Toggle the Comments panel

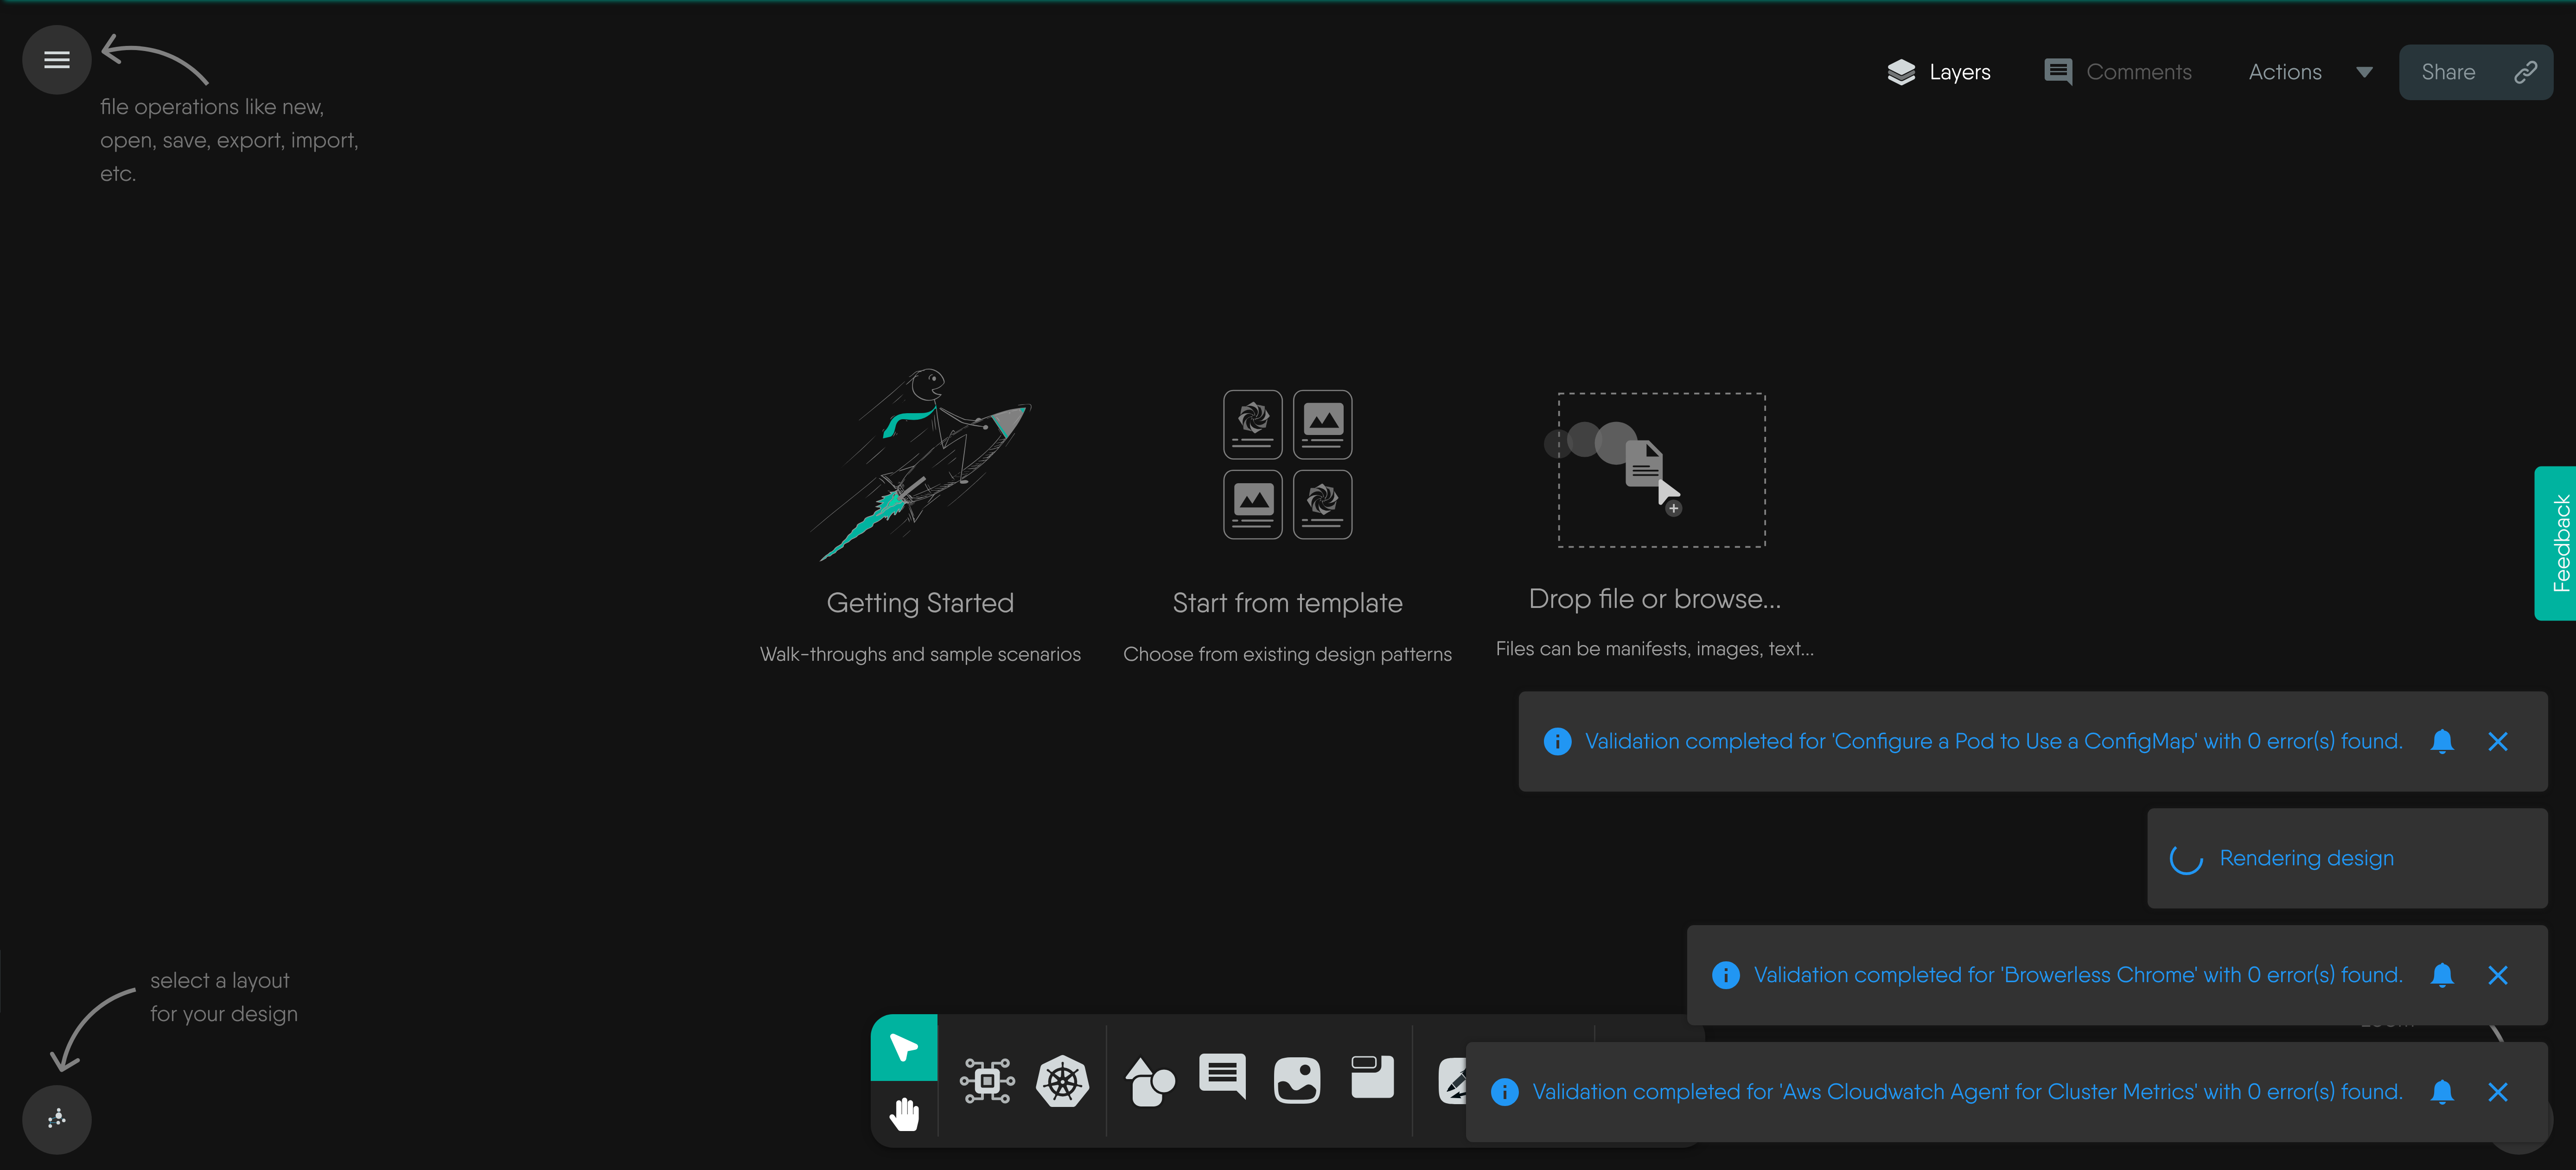[x=2118, y=72]
